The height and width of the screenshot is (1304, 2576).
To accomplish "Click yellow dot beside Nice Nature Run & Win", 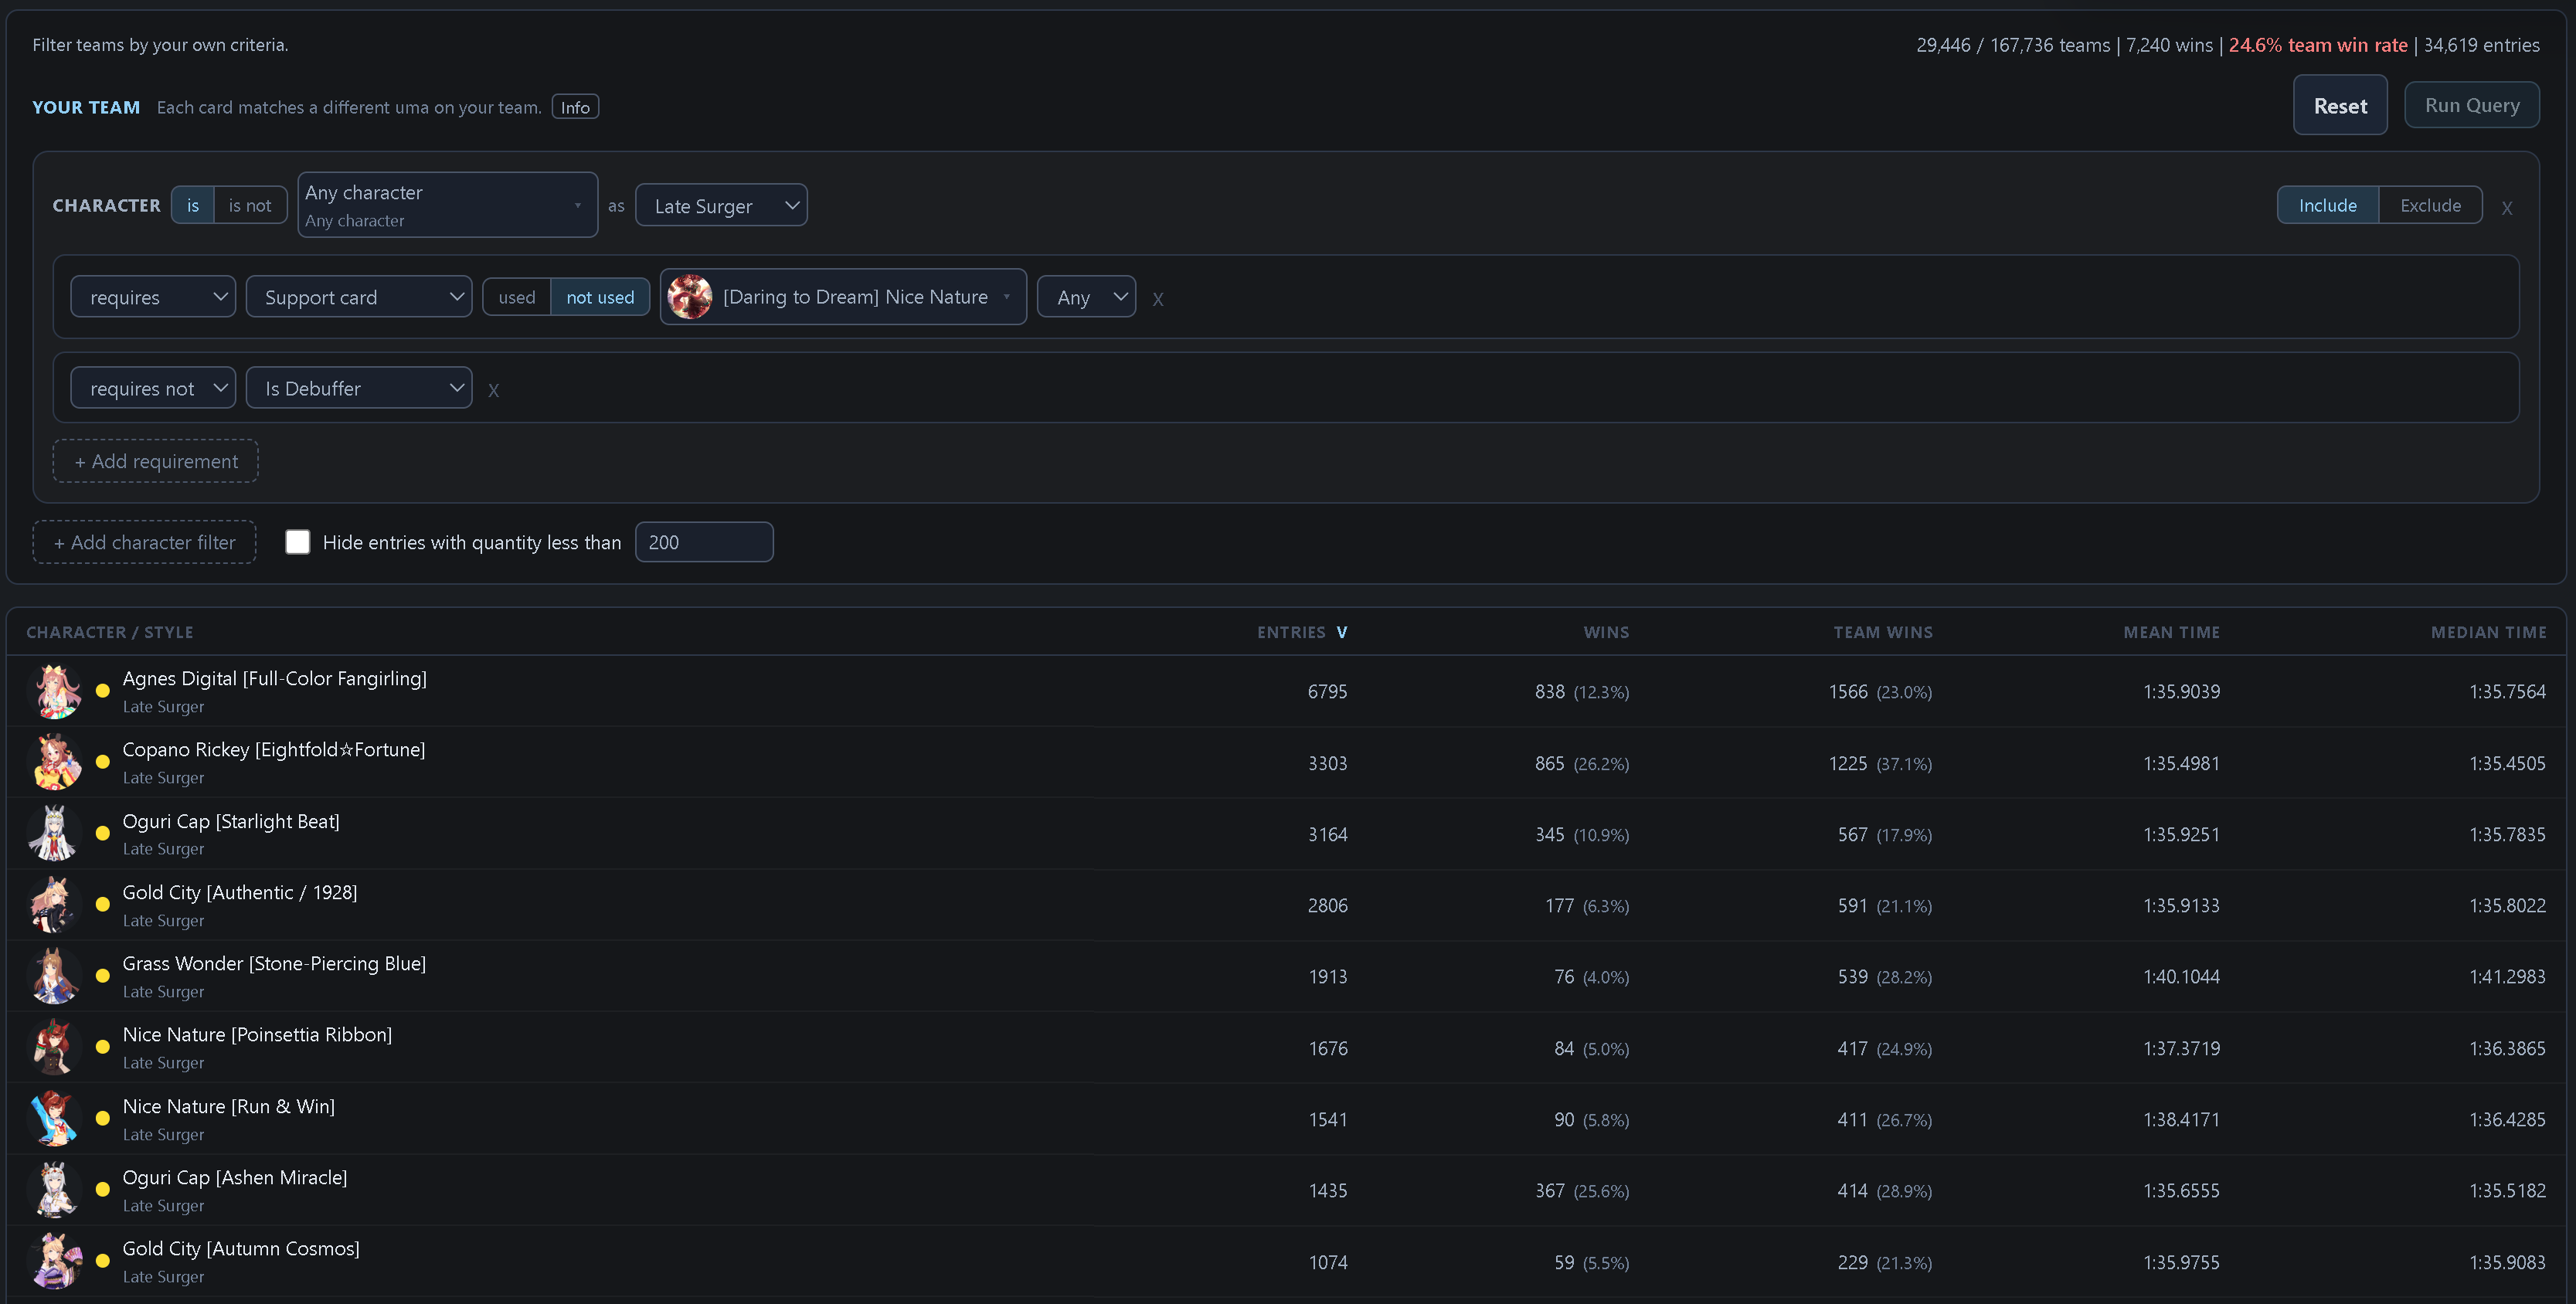I will 102,1118.
